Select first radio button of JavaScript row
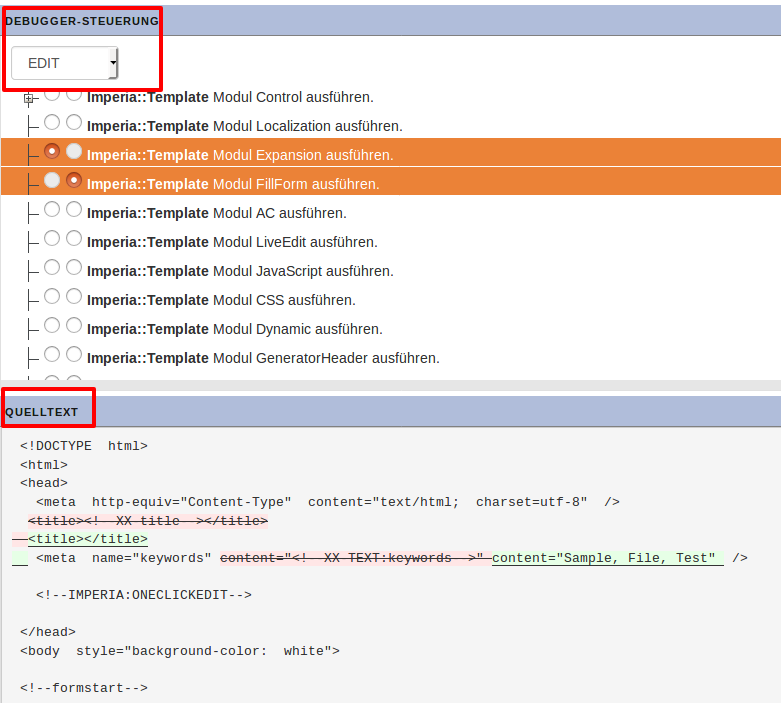Viewport: 781px width, 703px height. pyautogui.click(x=52, y=267)
